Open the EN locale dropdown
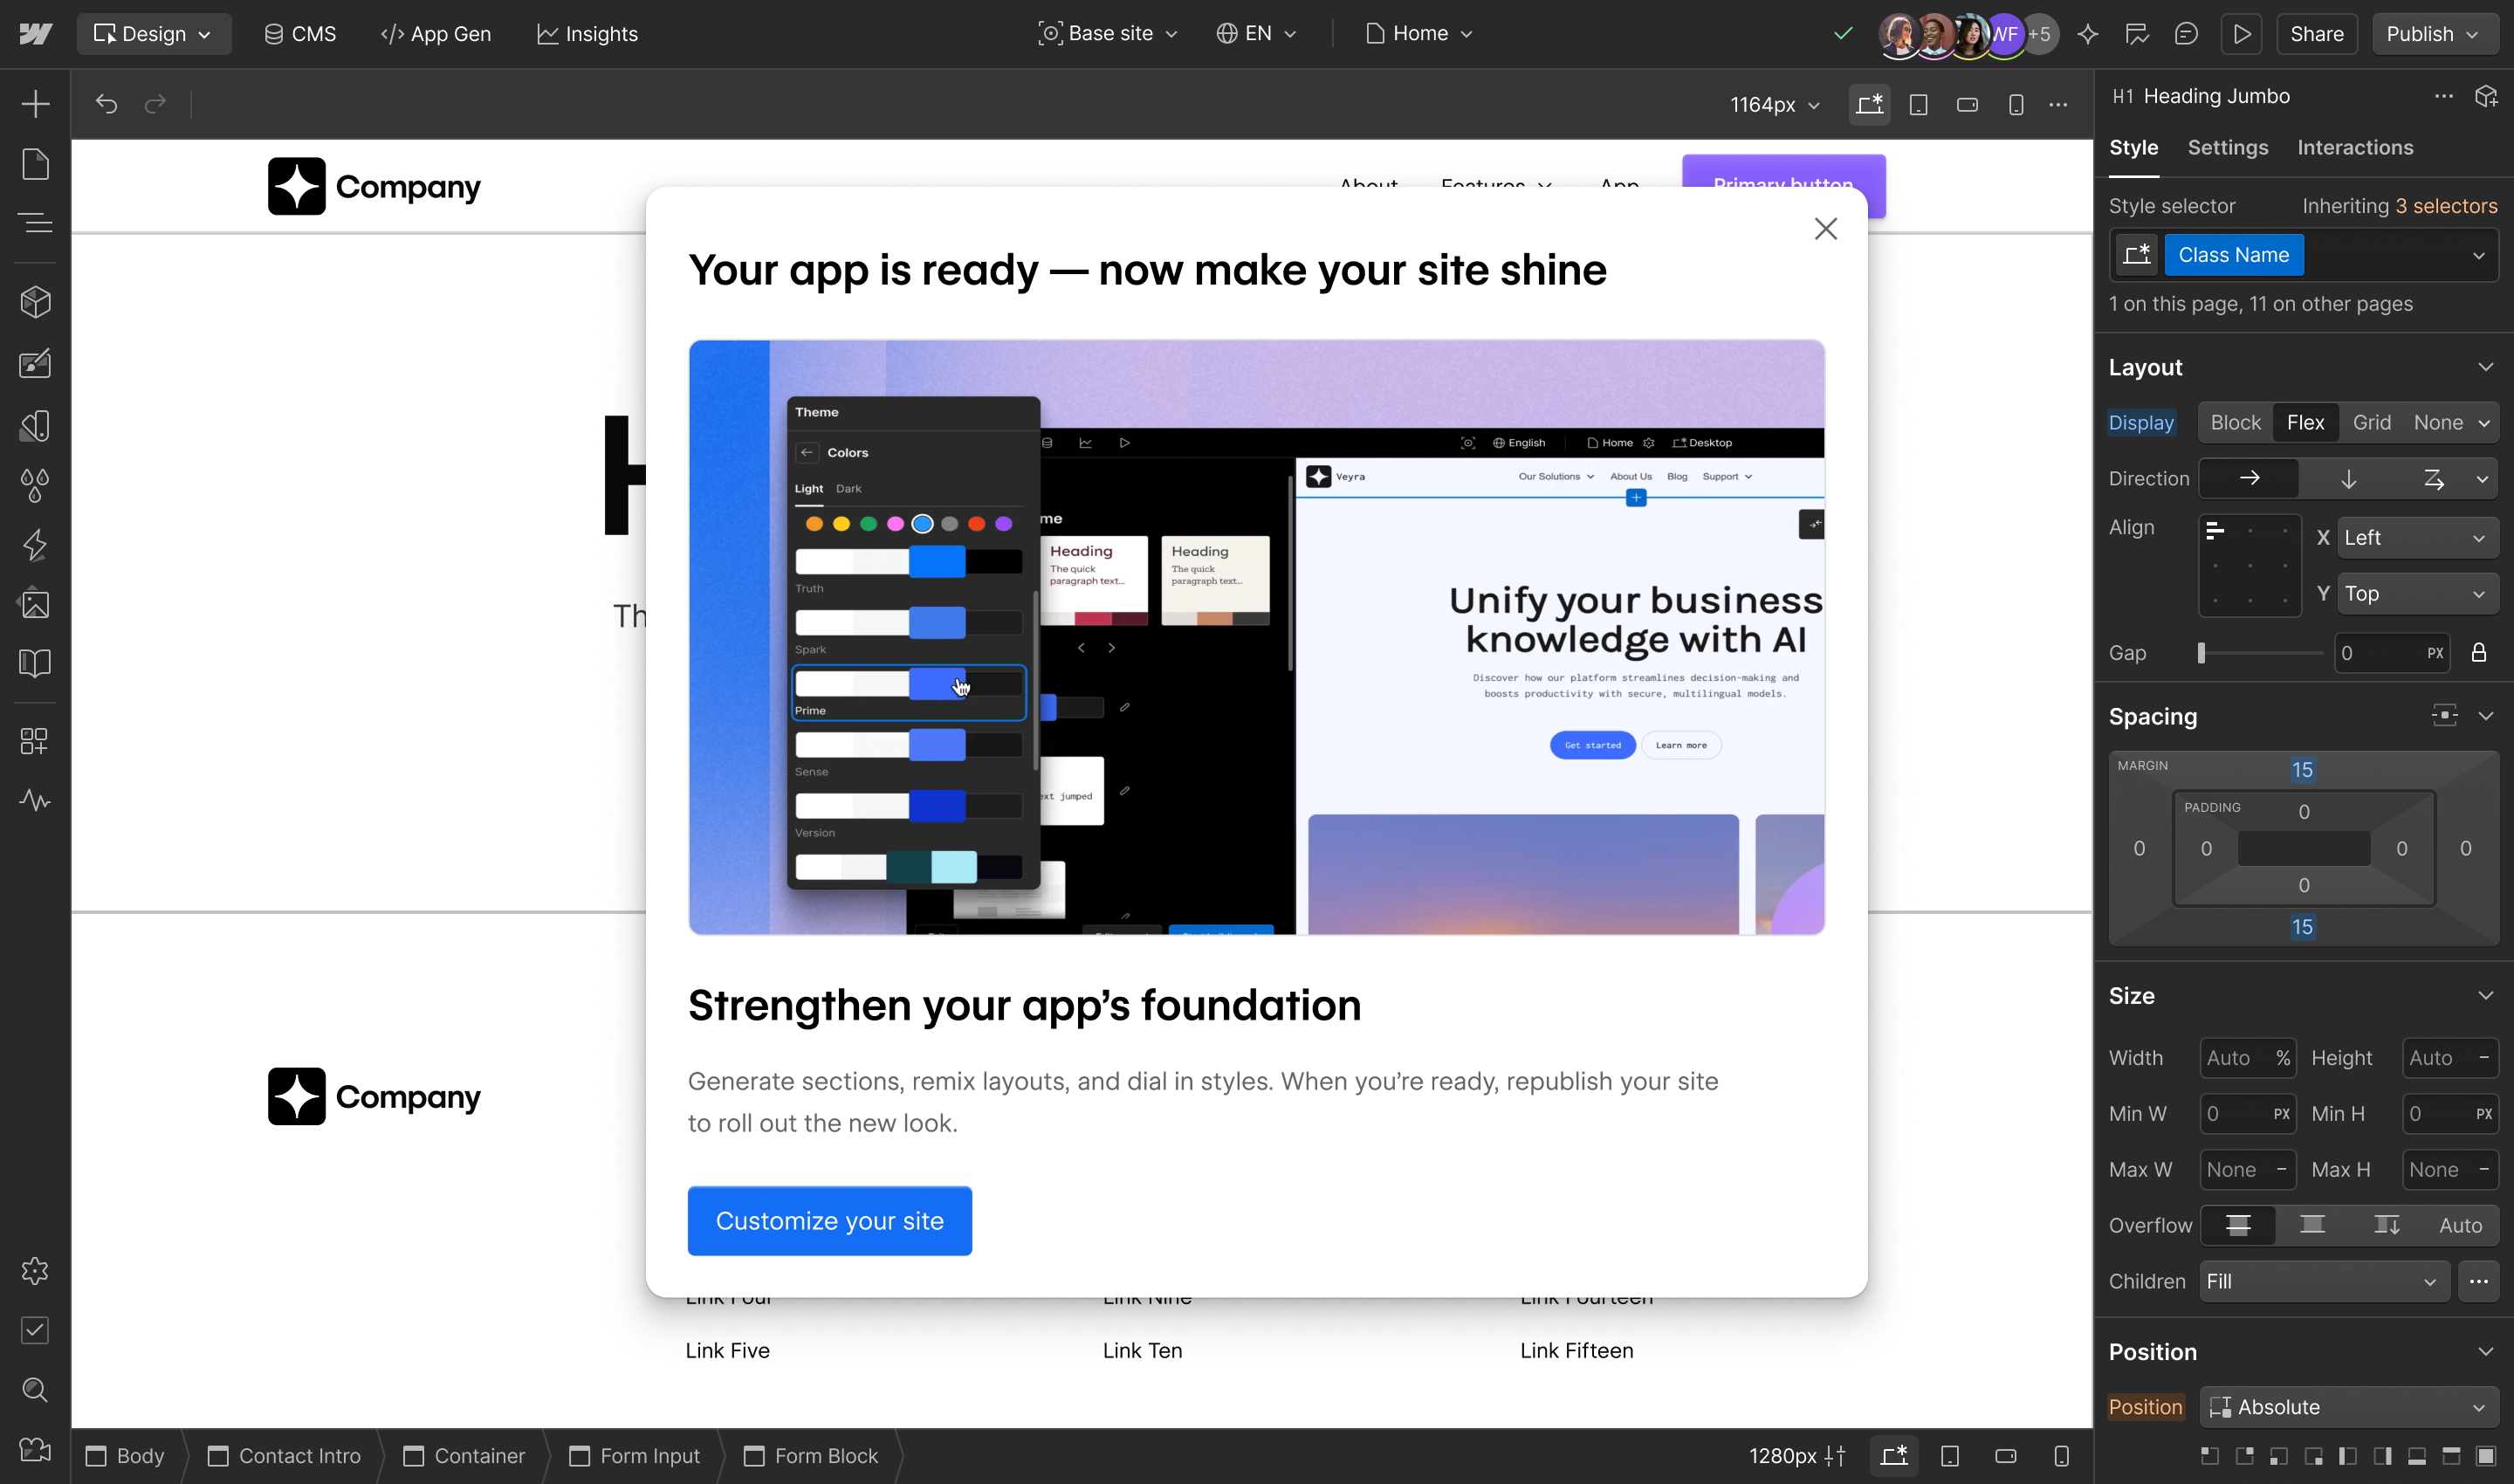This screenshot has height=1484, width=2514. pos(1257,34)
